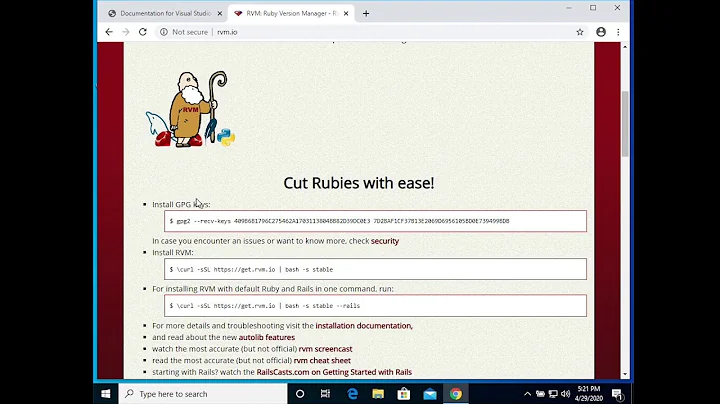Launch Microsoft Edge from the taskbar
This screenshot has height=404, width=720.
pos(352,394)
